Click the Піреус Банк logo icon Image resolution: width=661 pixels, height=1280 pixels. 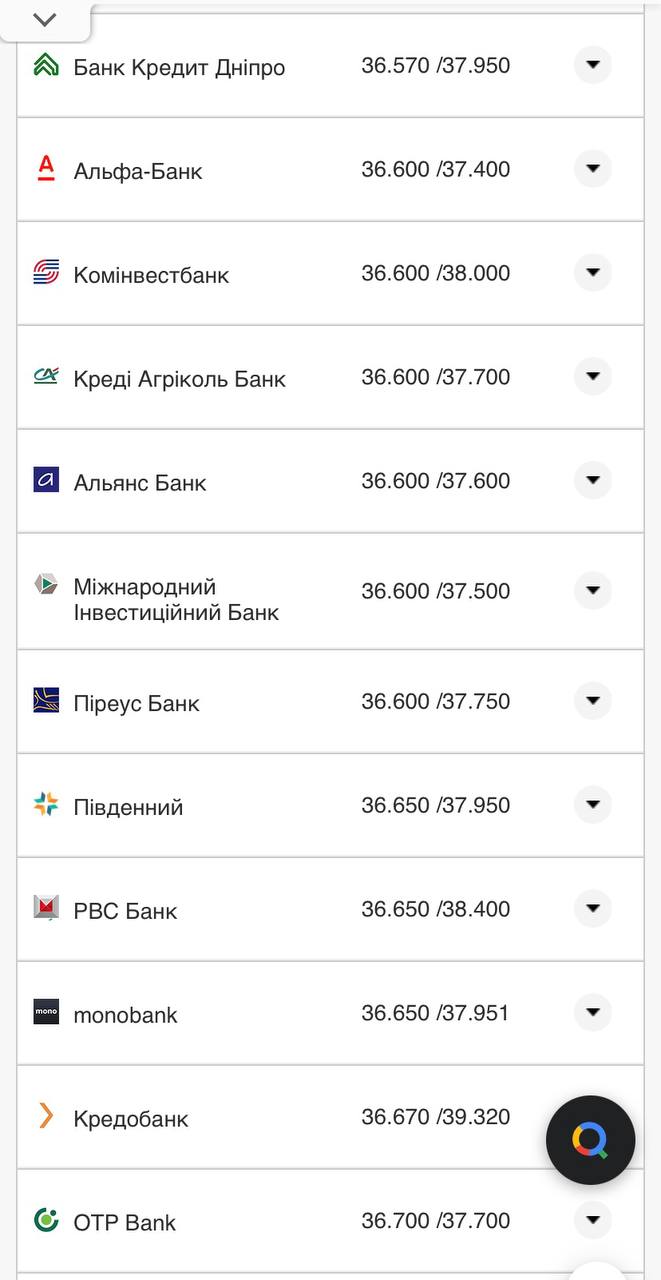47,701
